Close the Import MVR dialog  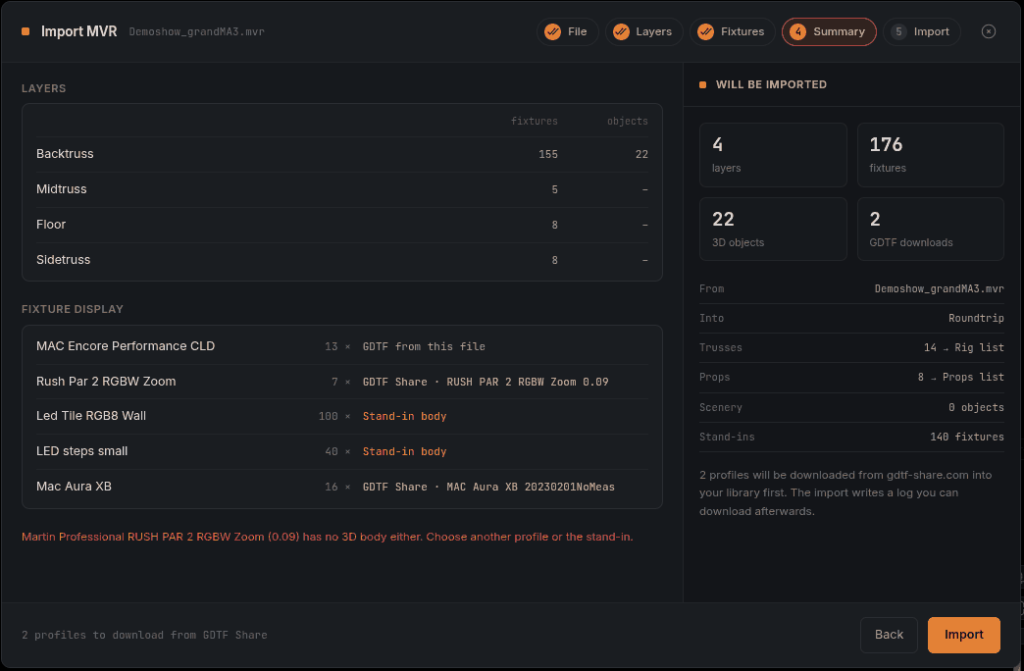pos(988,31)
